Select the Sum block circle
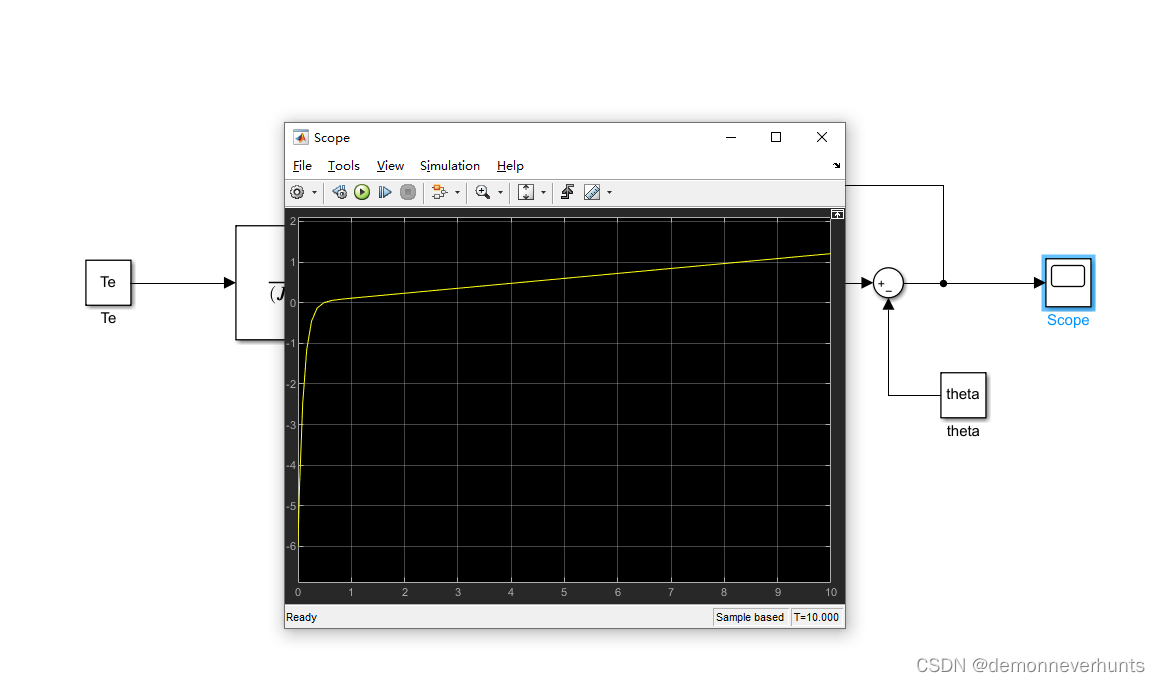The image size is (1160, 682). pos(888,283)
